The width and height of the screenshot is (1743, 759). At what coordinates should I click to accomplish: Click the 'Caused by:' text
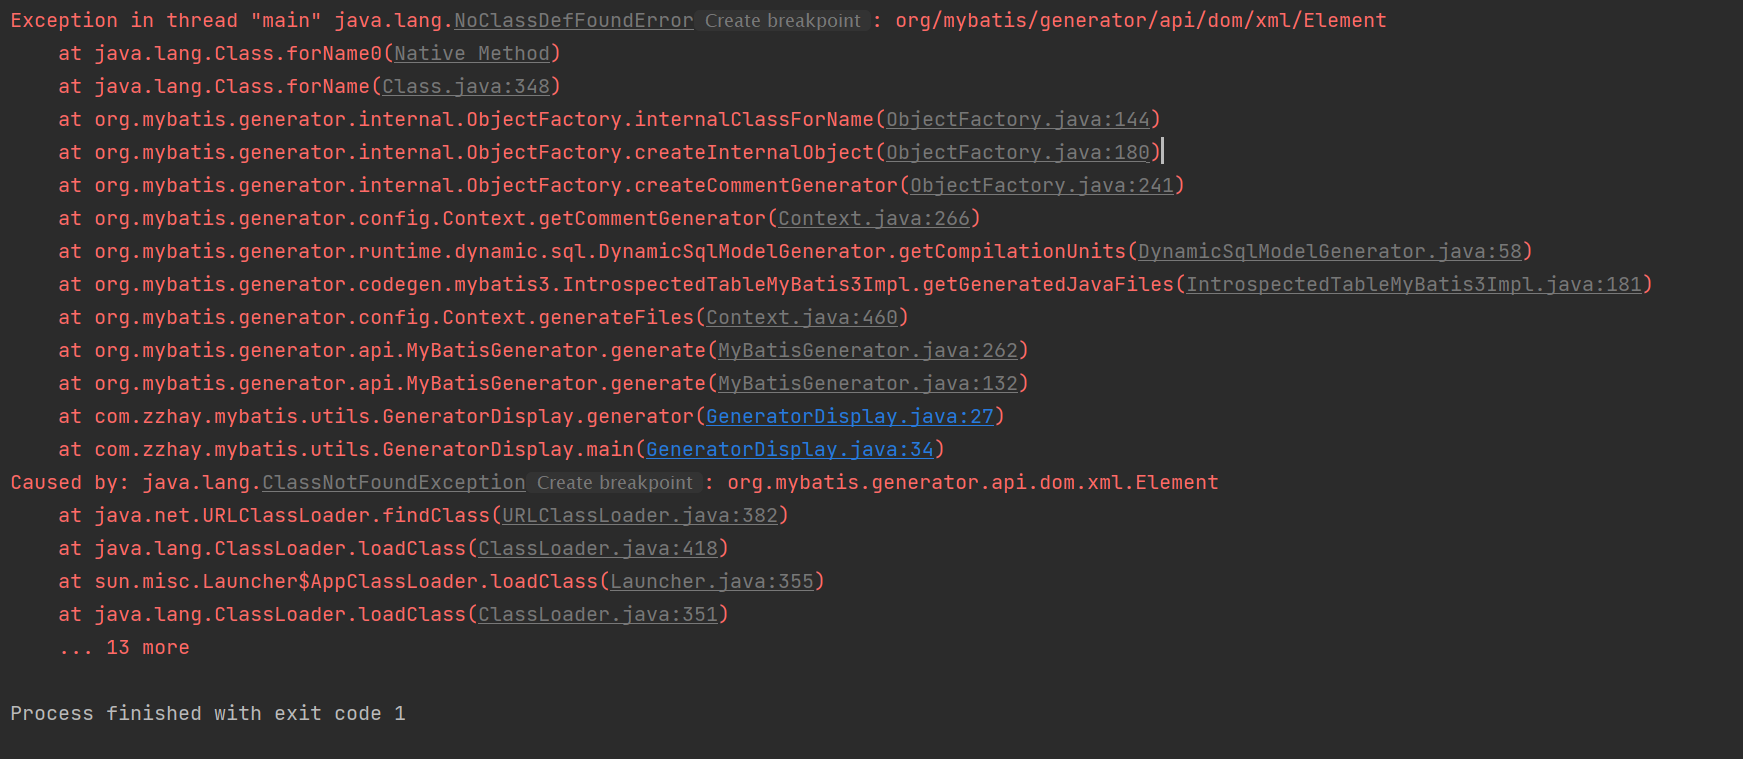coord(70,482)
